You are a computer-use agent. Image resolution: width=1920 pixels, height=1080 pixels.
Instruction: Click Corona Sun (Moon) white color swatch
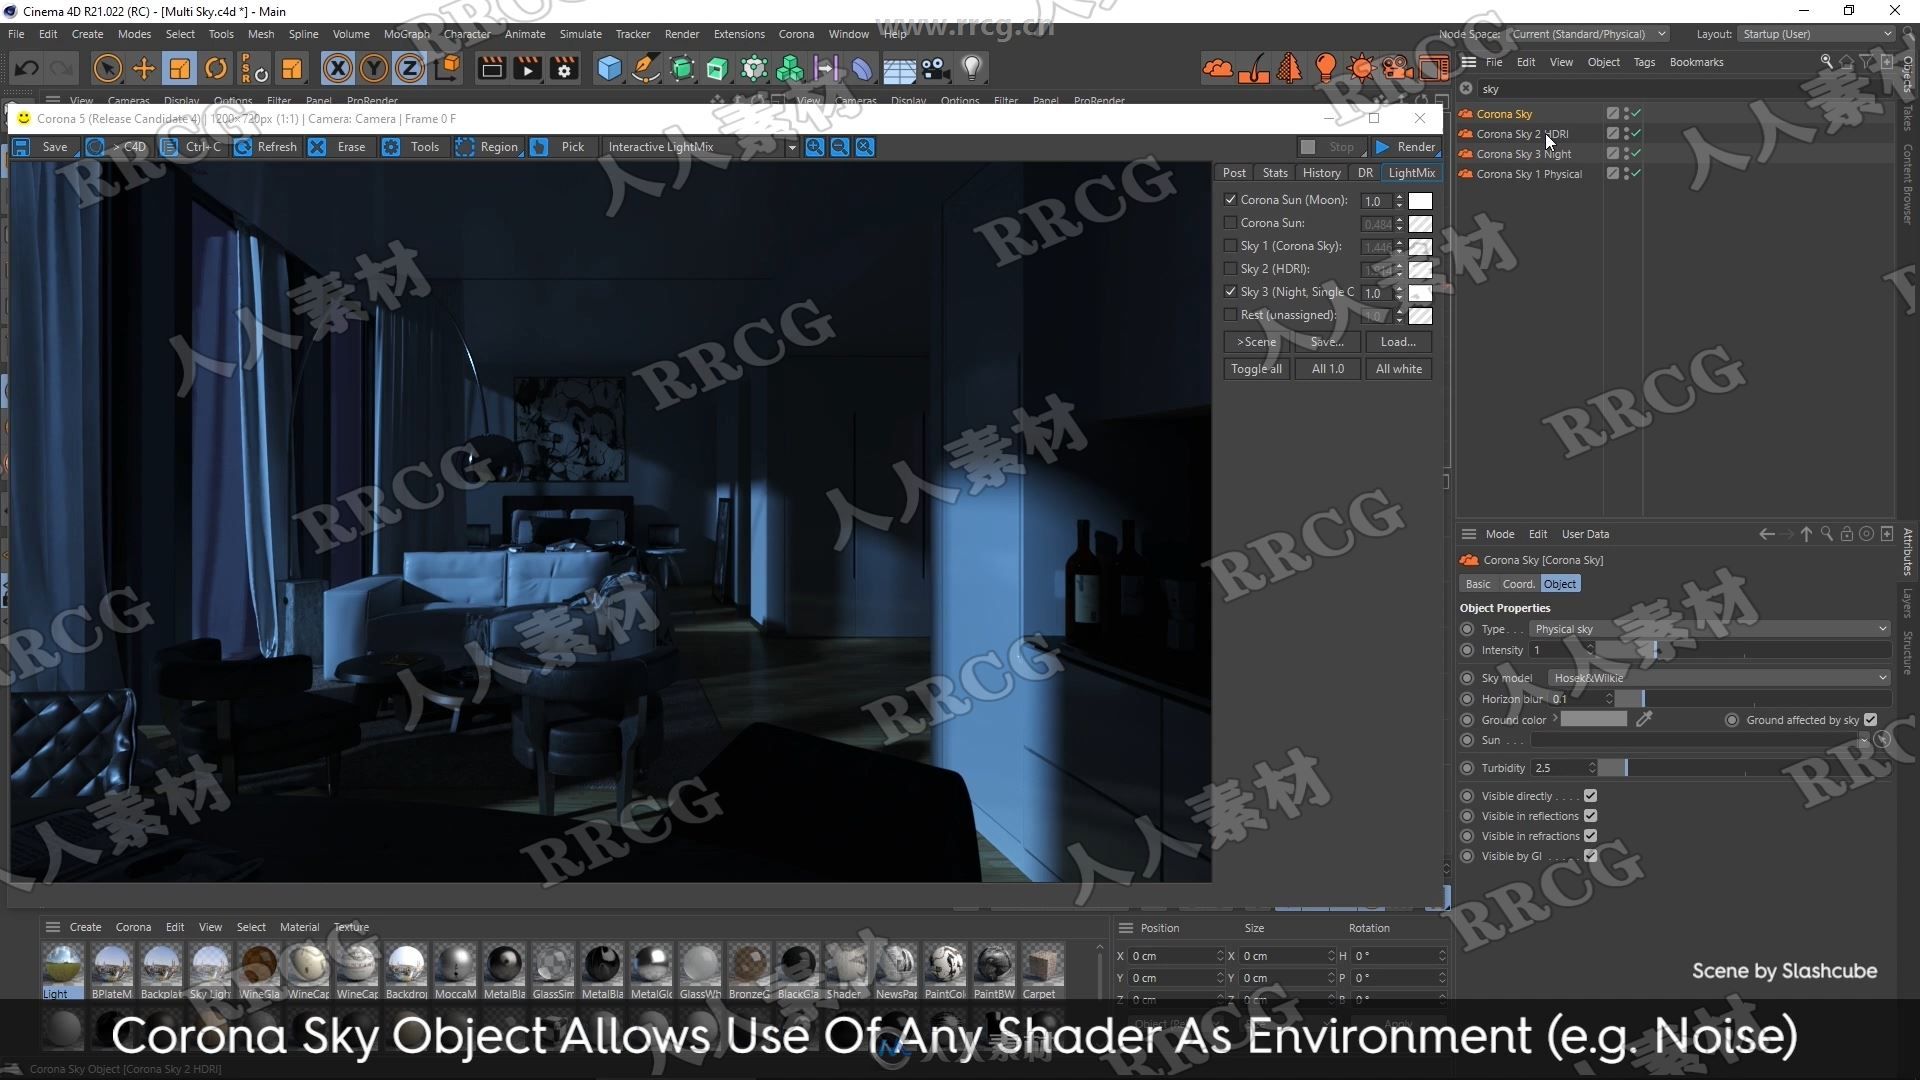pos(1420,201)
